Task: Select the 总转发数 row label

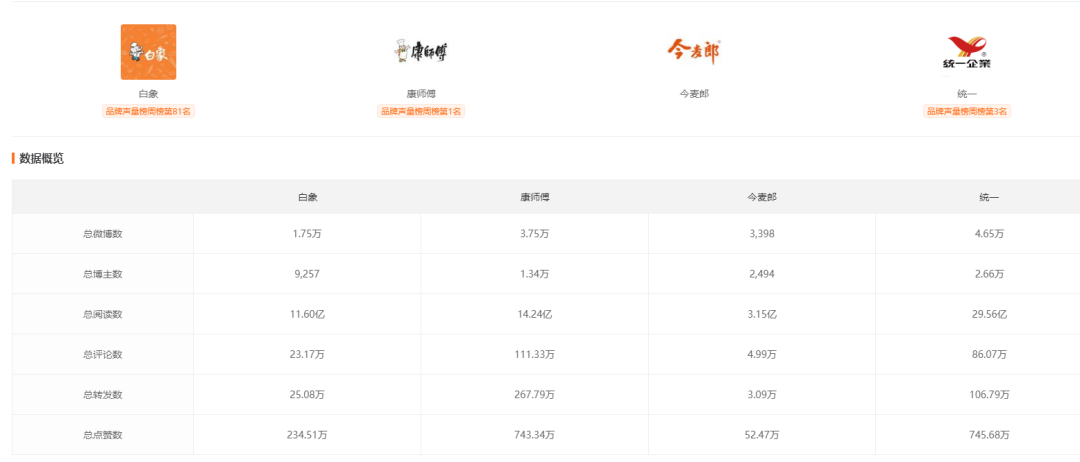Action: click(x=103, y=395)
